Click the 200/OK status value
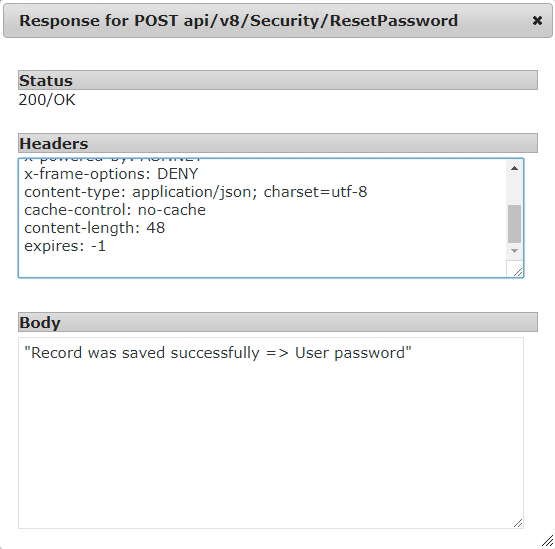Screen dimensions: 555x549 coord(47,100)
